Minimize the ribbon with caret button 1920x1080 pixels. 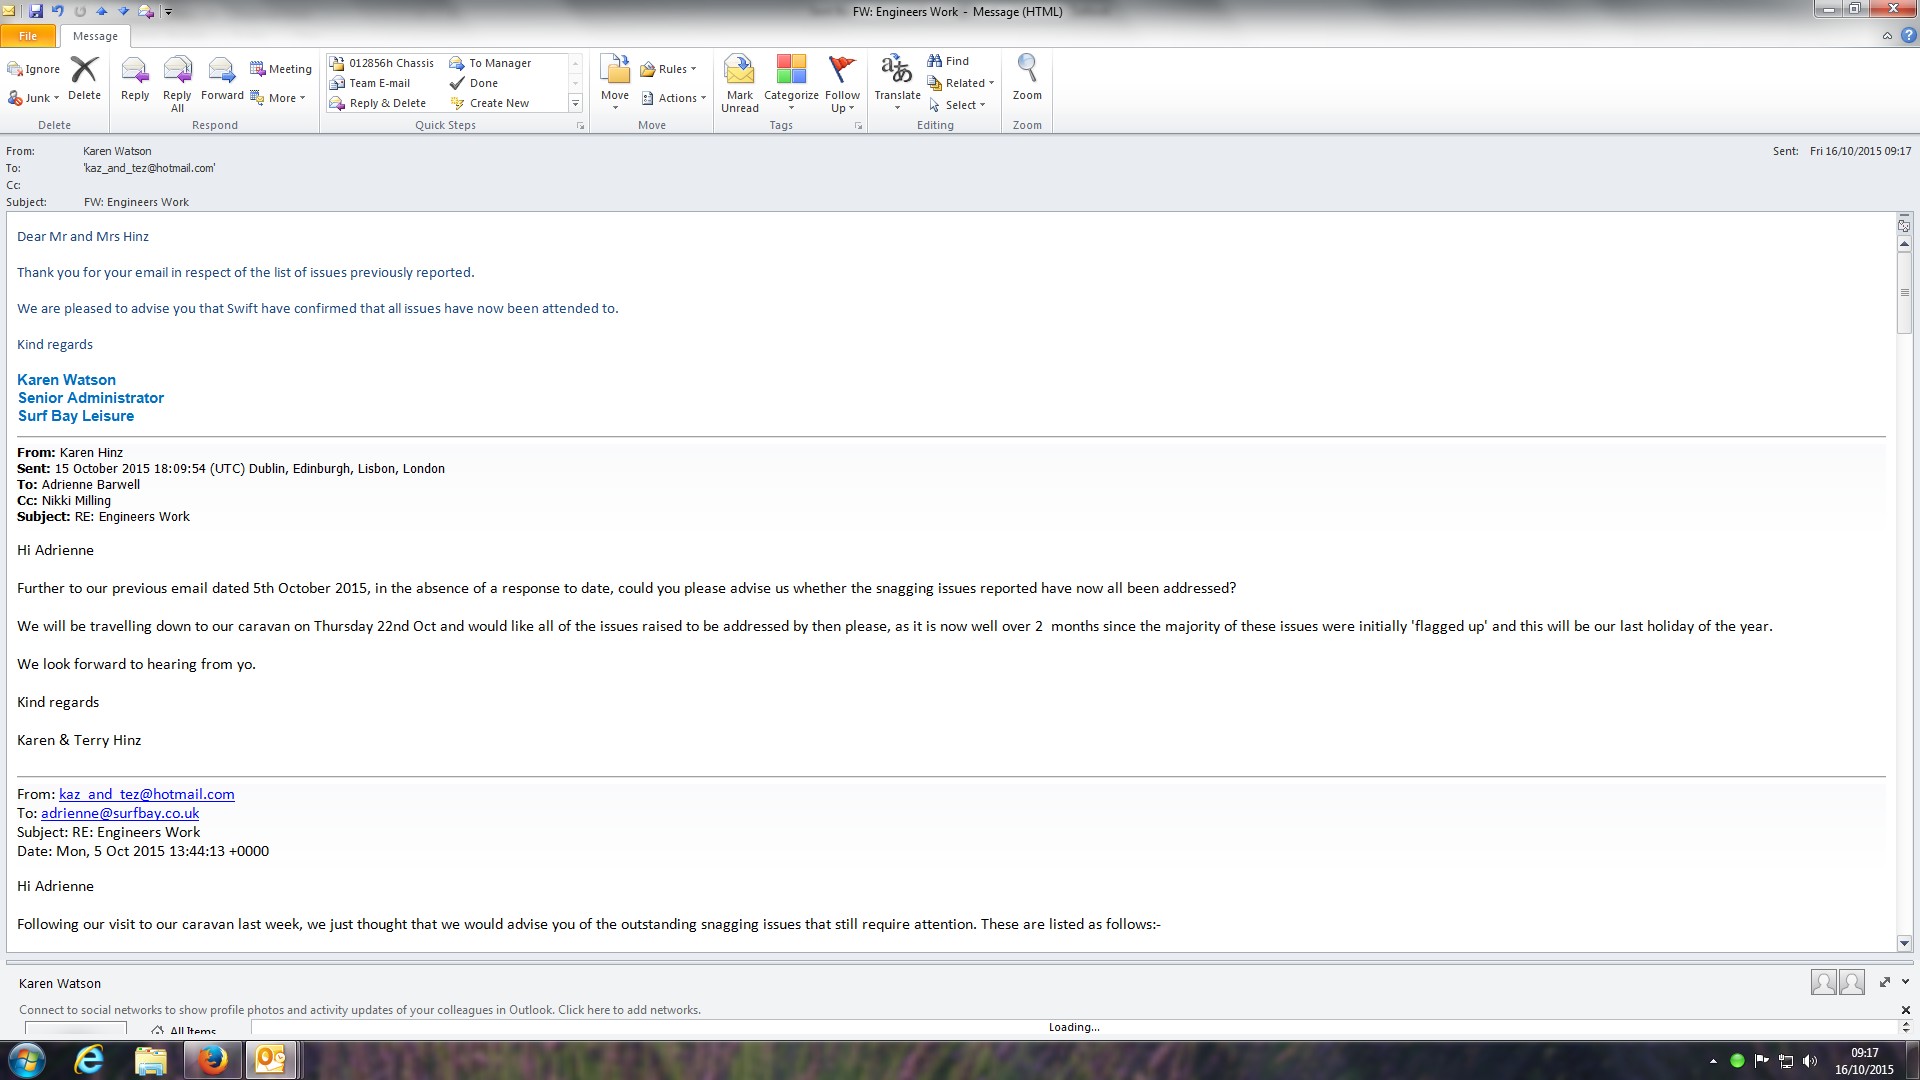click(1887, 36)
